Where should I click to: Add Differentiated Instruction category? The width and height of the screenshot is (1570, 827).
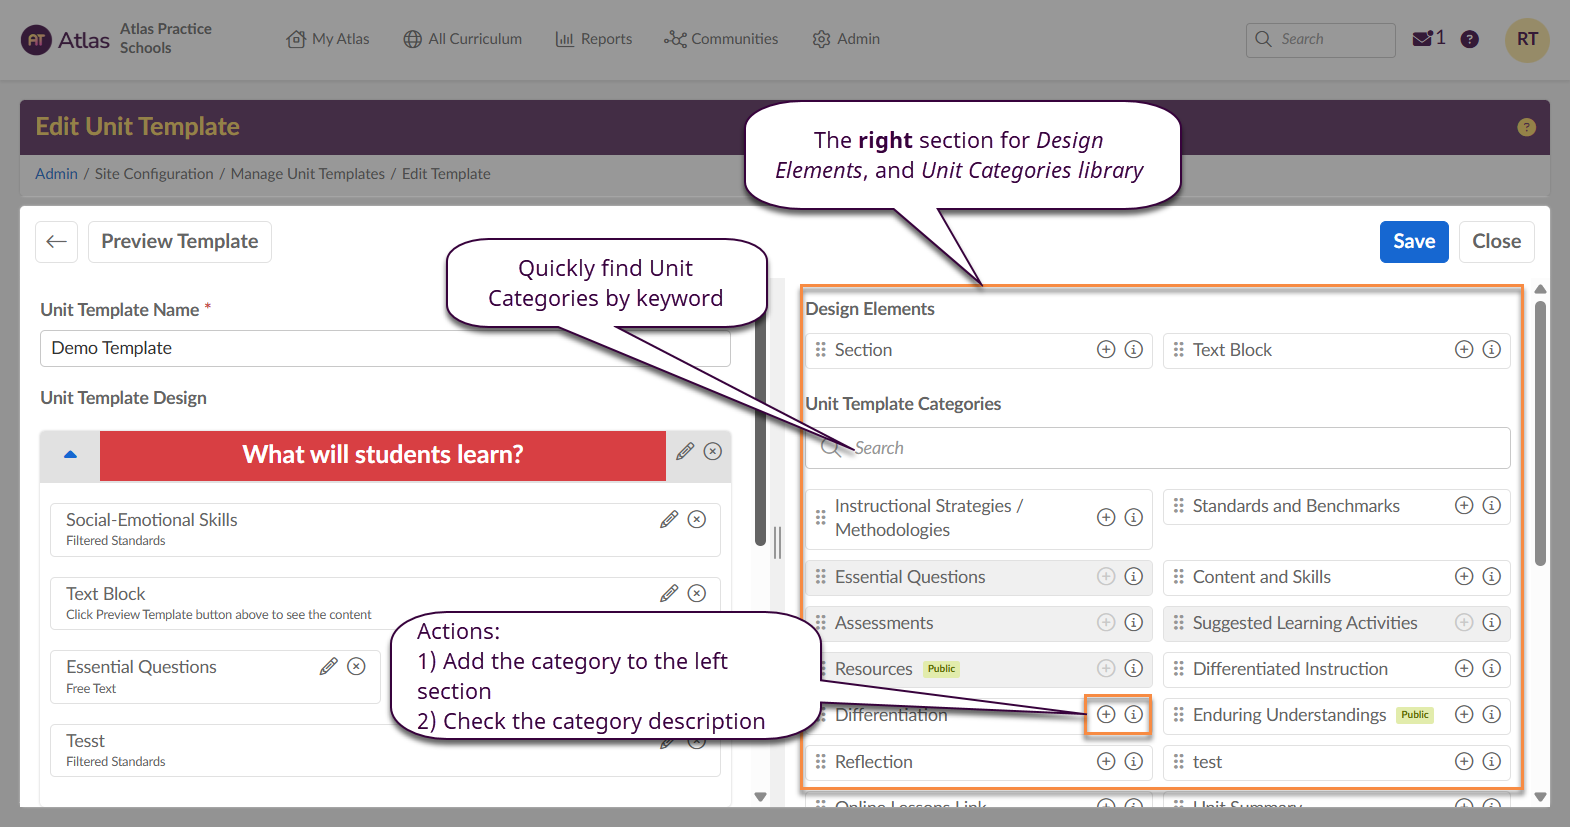[x=1464, y=669]
